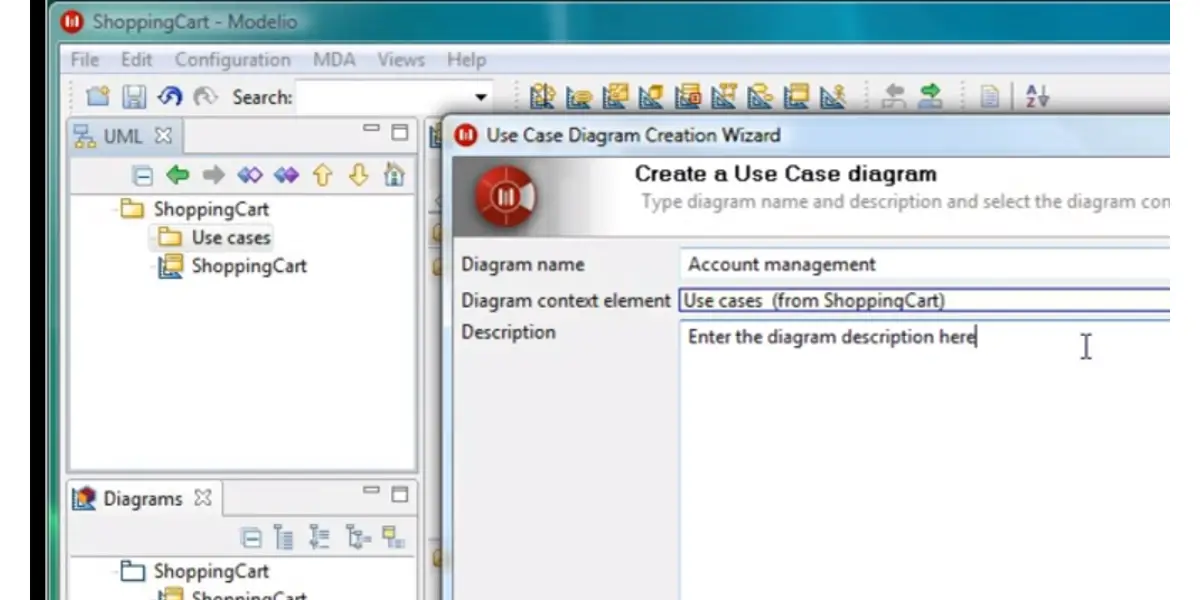Minimize the Diagrams panel
Viewport: 1200px width, 600px height.
[372, 492]
